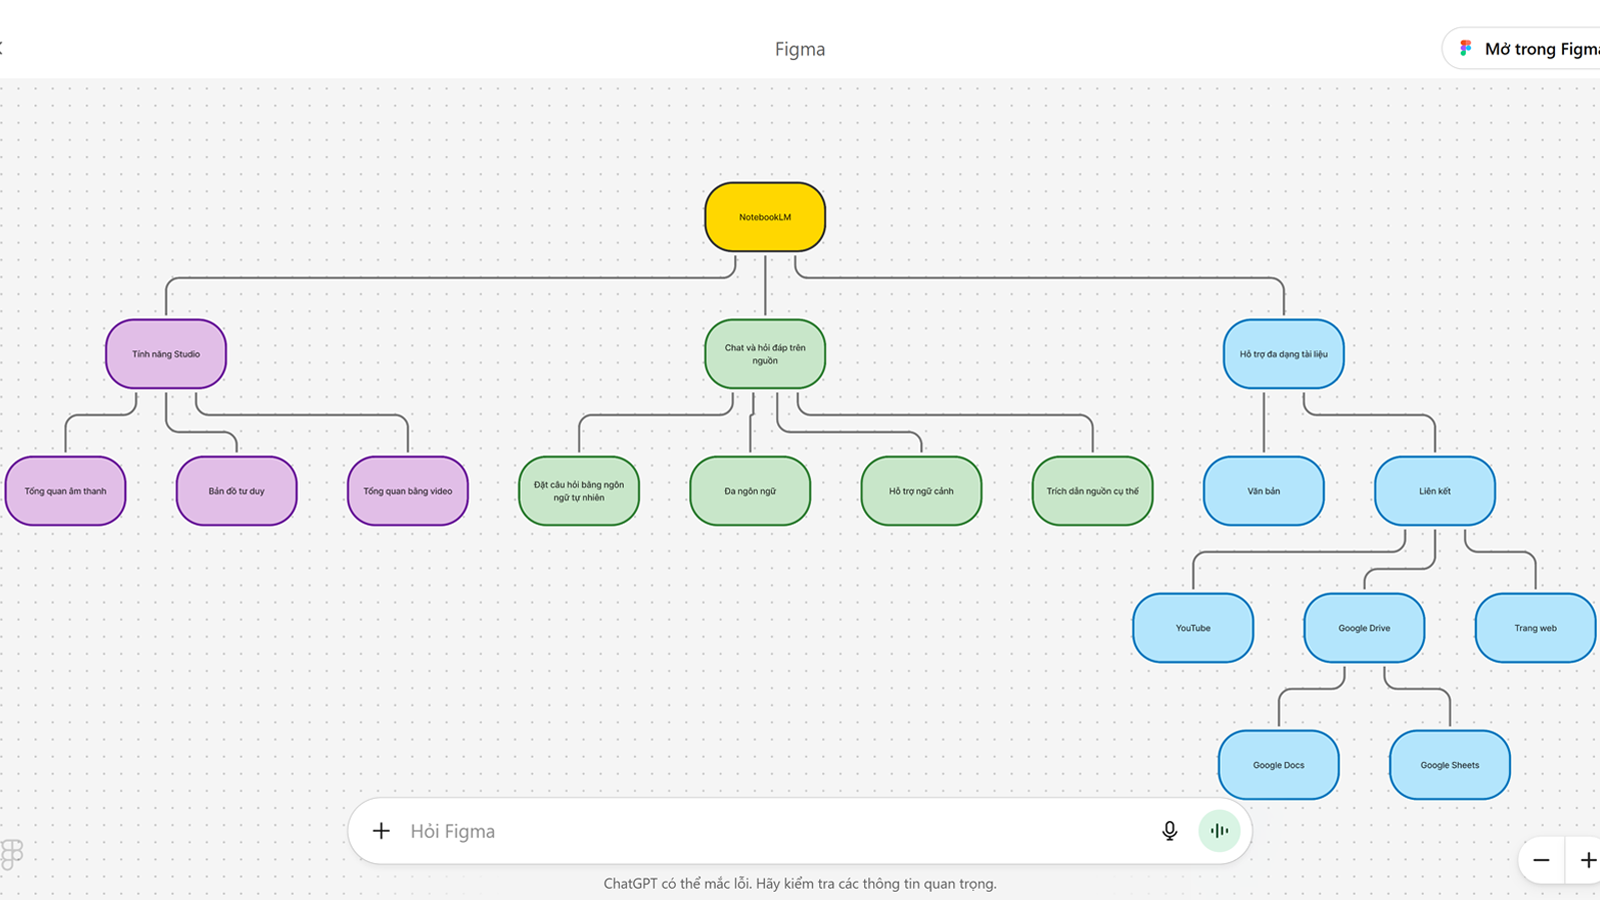Click the plus attach icon in prompt bar

point(381,831)
